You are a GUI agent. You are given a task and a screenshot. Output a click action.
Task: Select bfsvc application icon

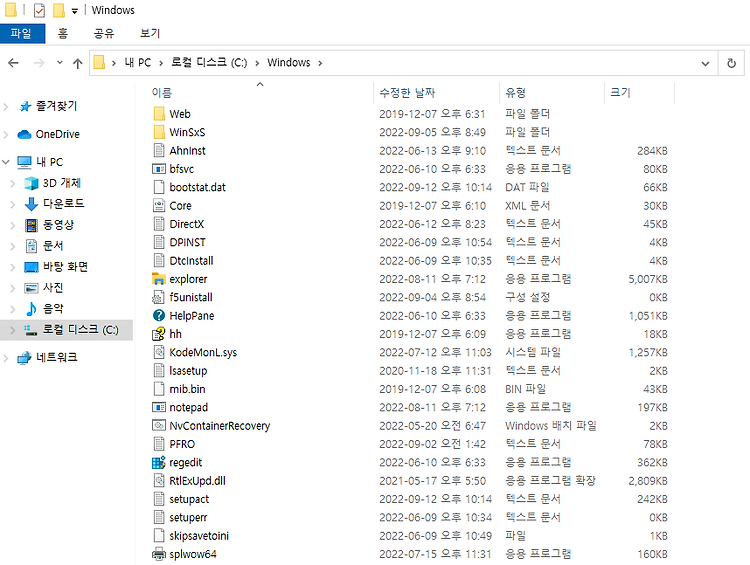coord(159,169)
